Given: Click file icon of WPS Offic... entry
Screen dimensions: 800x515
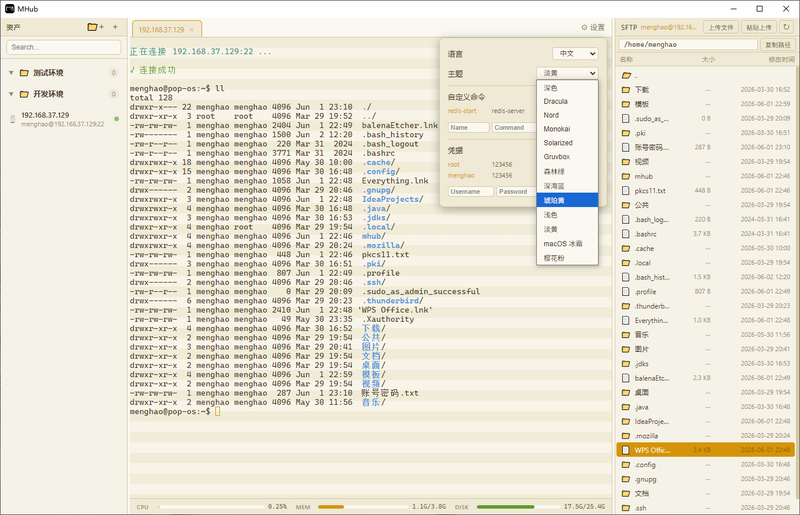Looking at the screenshot, I should tap(626, 450).
